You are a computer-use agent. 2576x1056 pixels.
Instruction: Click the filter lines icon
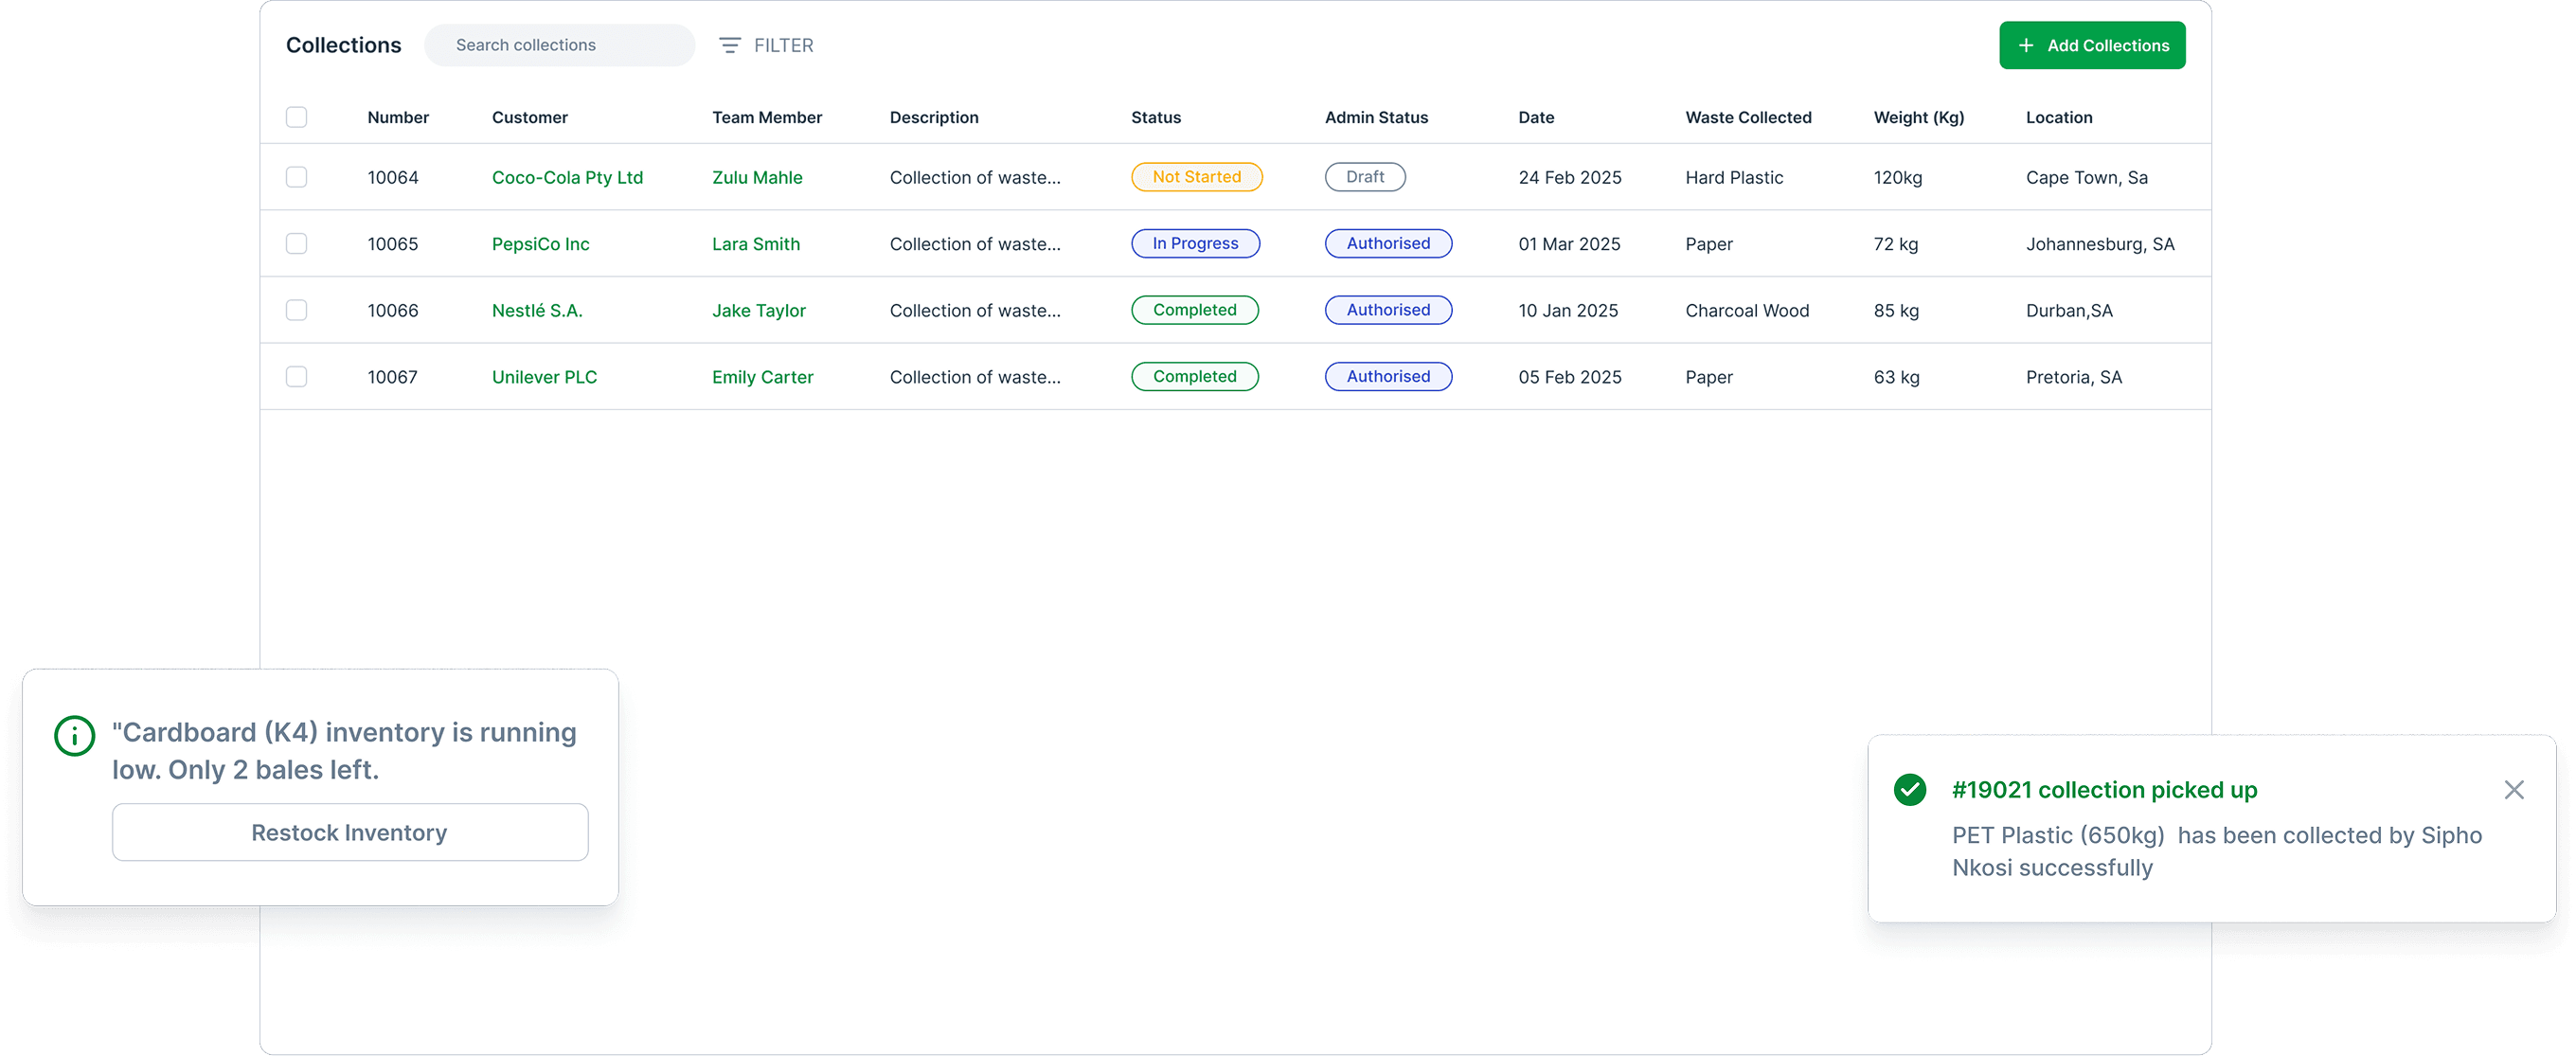(x=730, y=45)
